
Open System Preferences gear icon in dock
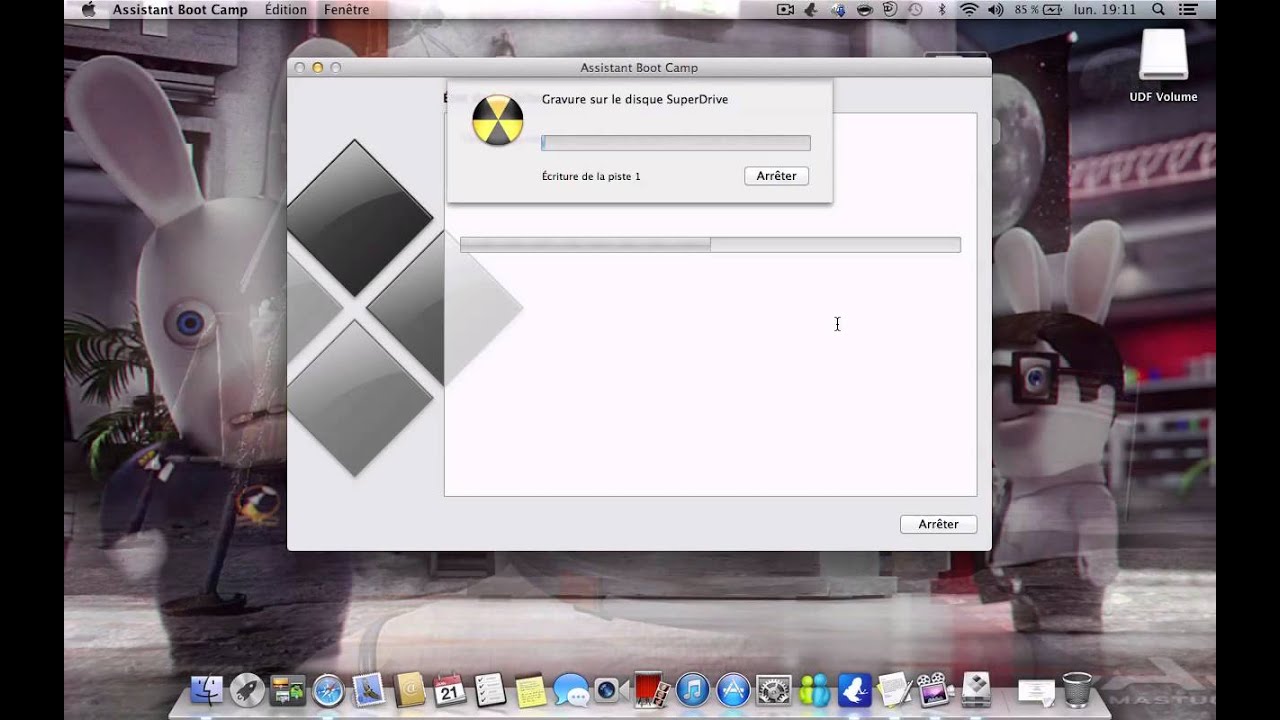pos(774,690)
